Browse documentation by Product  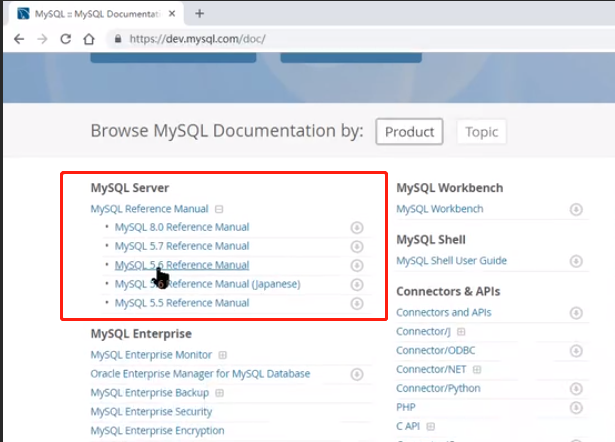(409, 132)
